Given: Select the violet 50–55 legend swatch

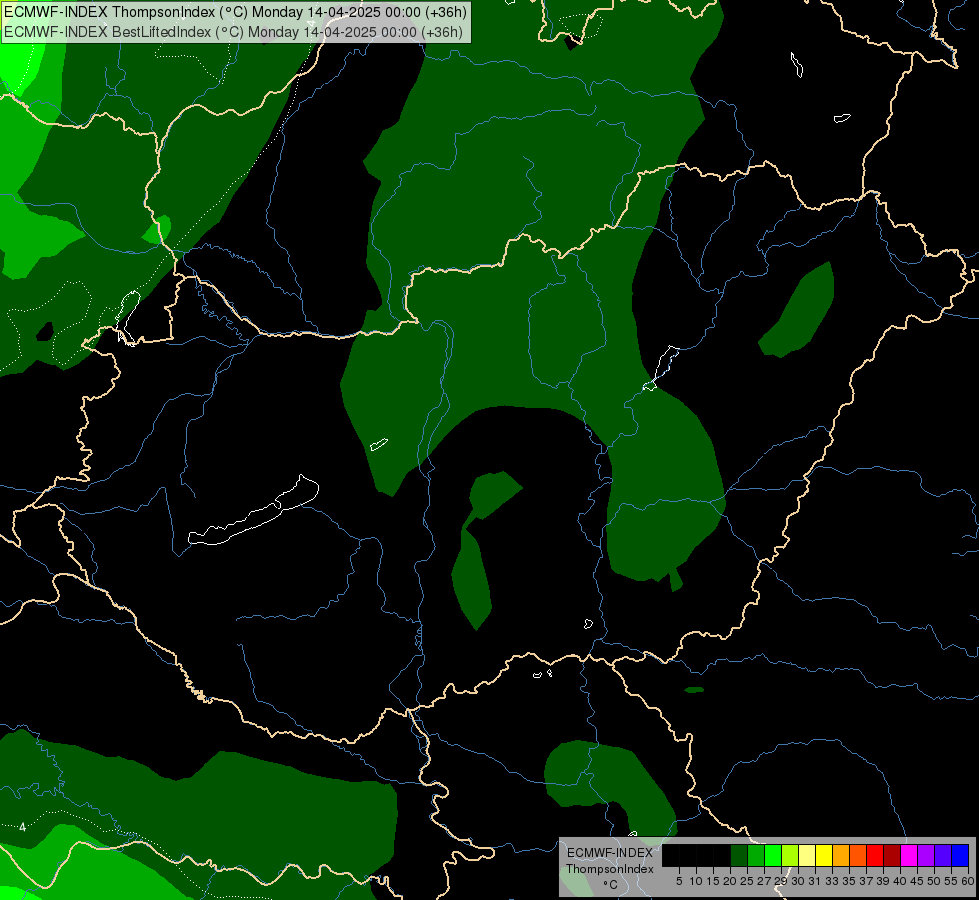Looking at the screenshot, I should pyautogui.click(x=943, y=855).
